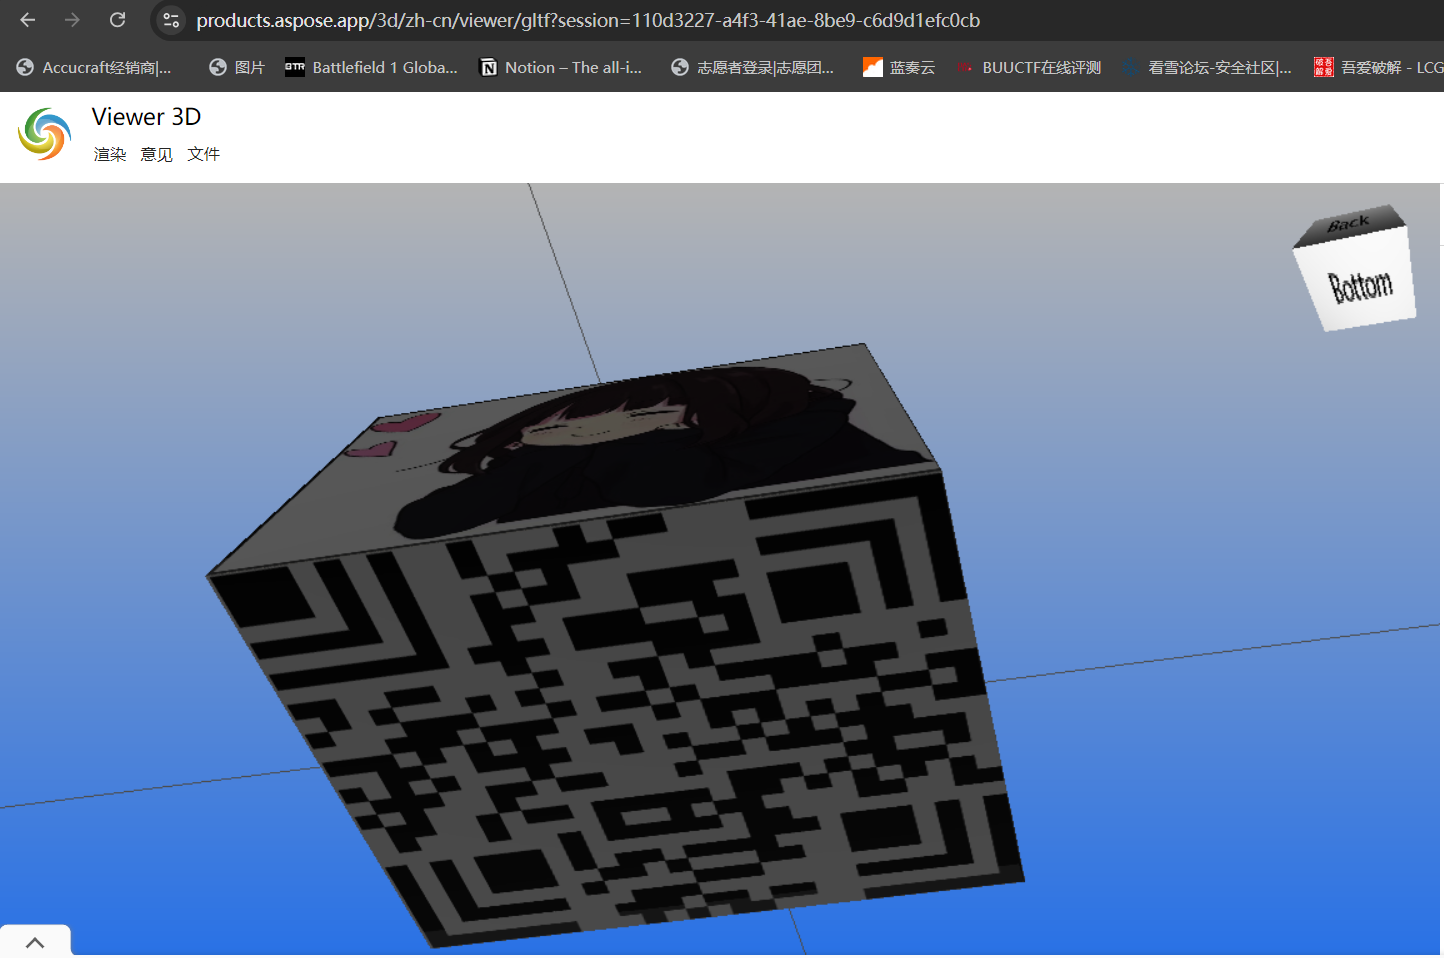
Task: Go back with the browser back arrow
Action: pos(28,20)
